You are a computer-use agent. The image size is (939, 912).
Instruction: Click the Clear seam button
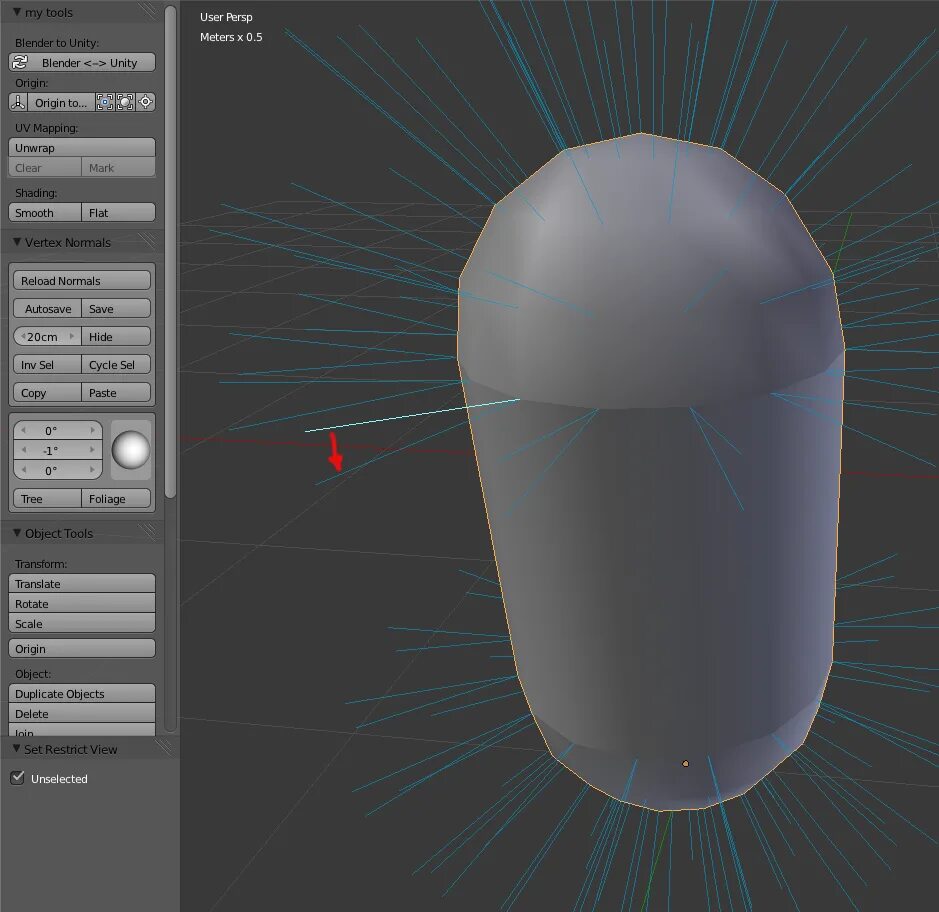point(45,168)
